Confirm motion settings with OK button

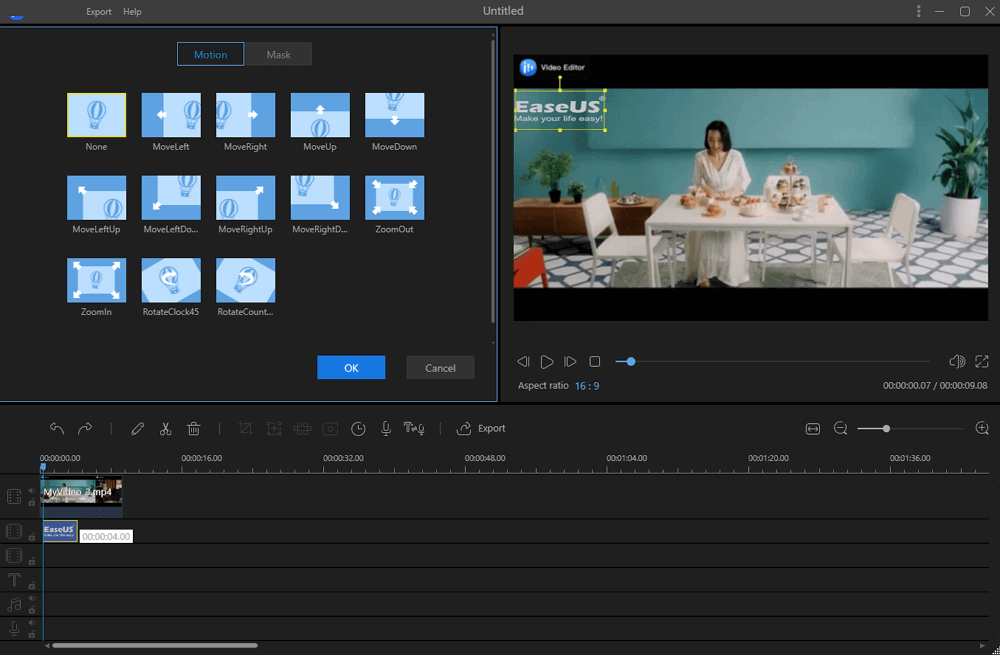(351, 367)
